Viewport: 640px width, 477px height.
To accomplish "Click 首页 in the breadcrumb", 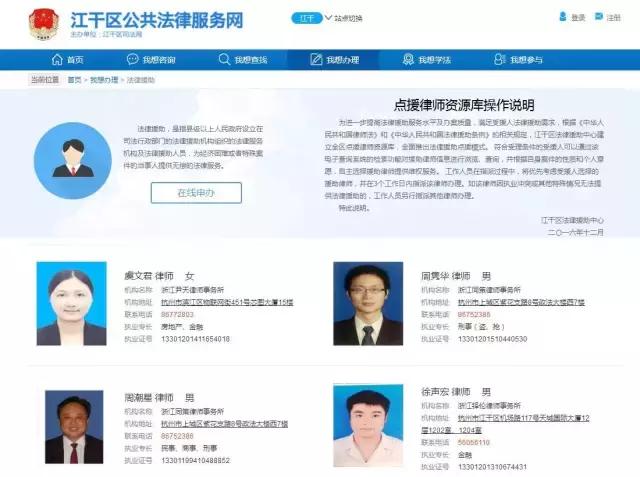I will click(74, 80).
